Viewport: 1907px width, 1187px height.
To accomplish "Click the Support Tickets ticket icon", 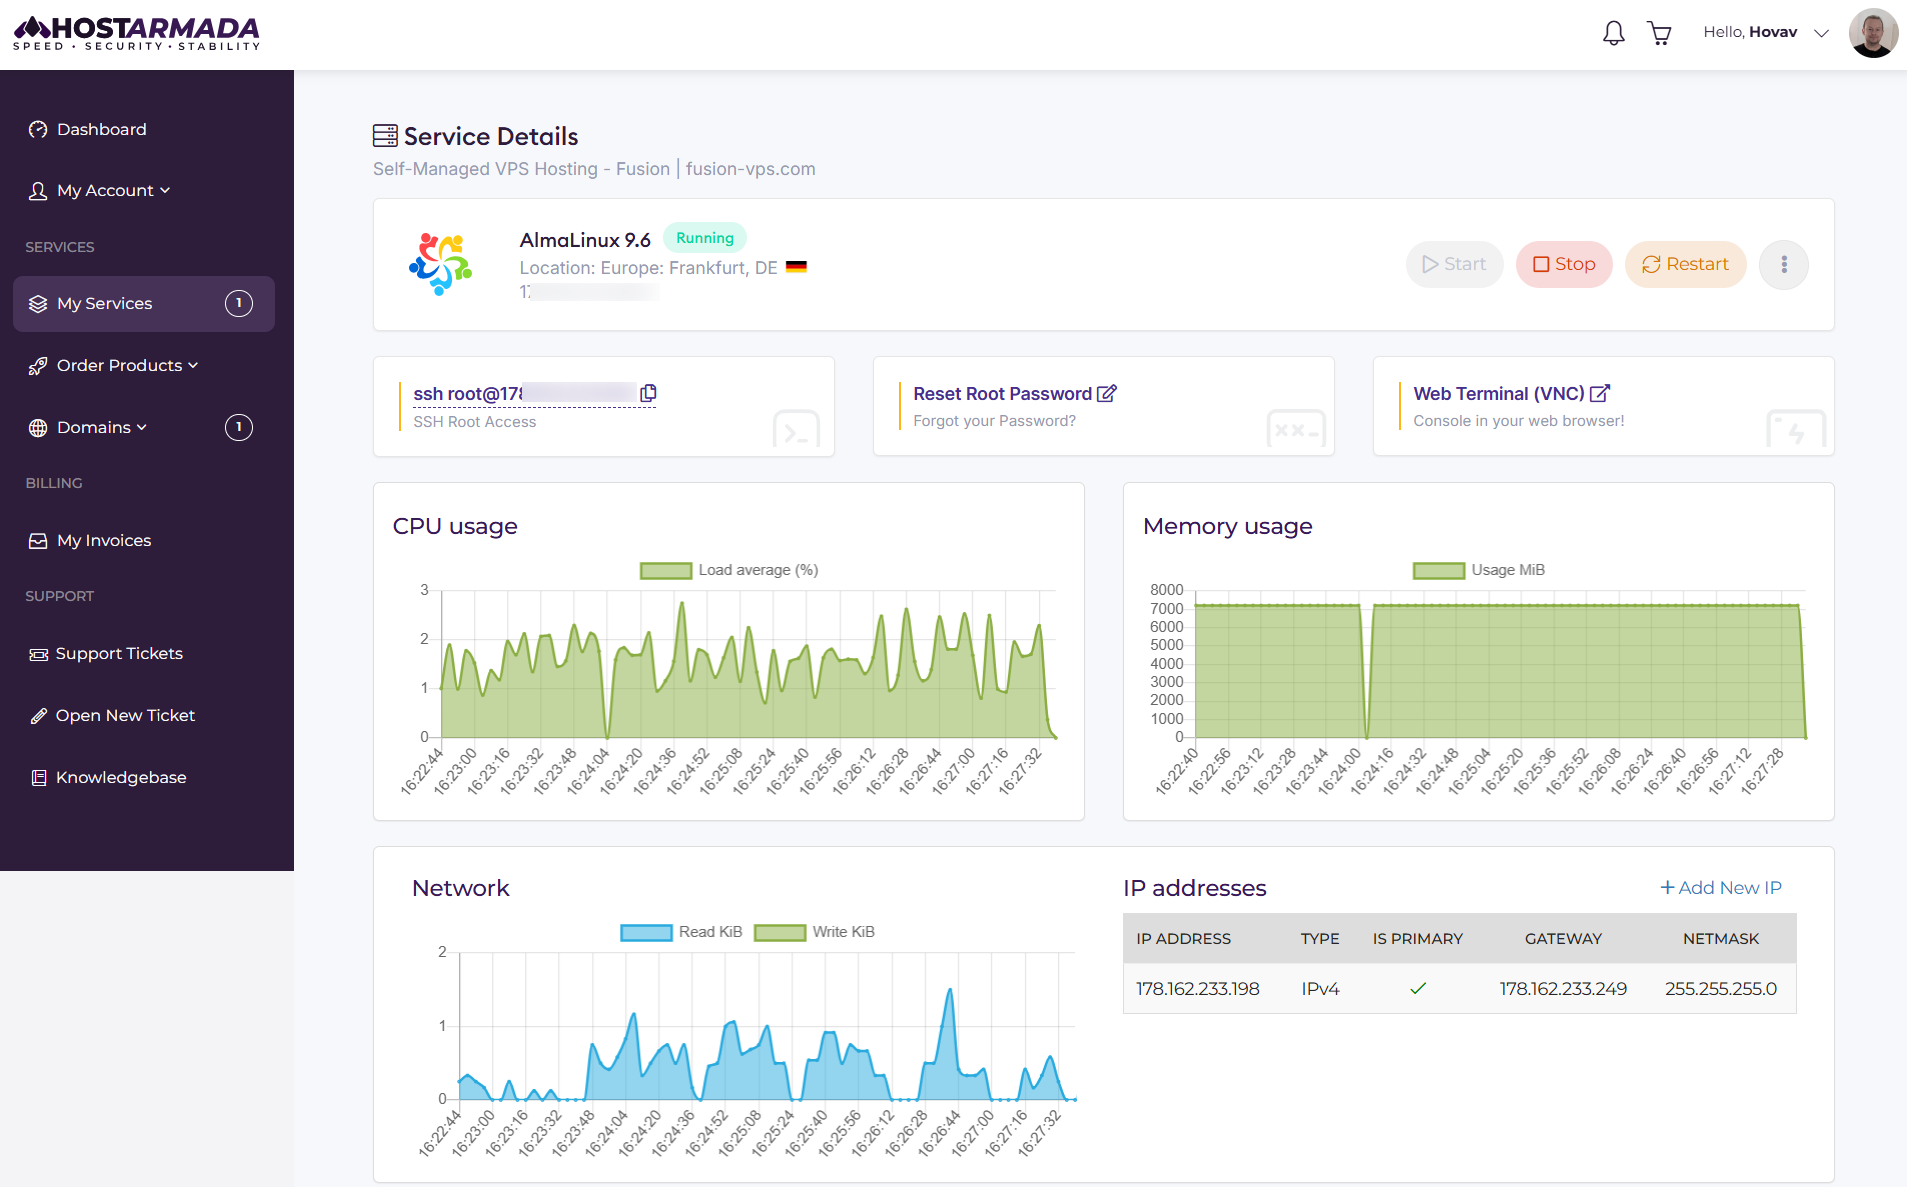I will 39,654.
